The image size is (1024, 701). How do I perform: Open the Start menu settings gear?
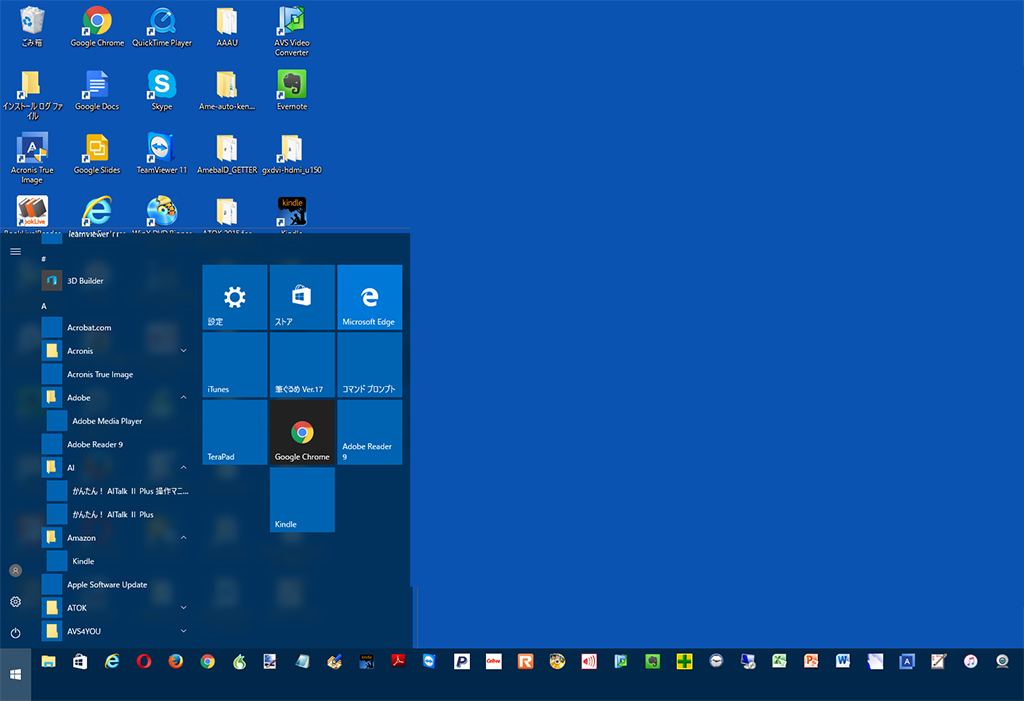tap(16, 601)
